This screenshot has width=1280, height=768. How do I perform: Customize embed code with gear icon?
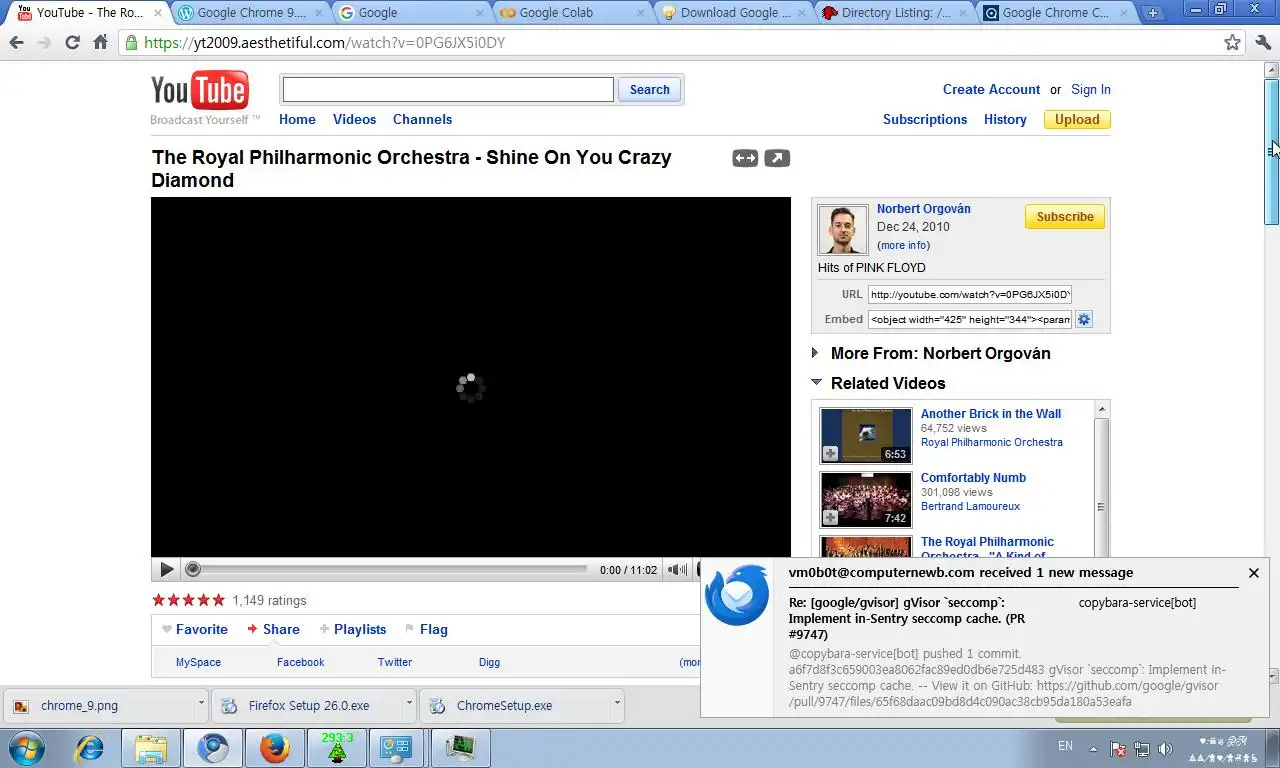tap(1084, 319)
